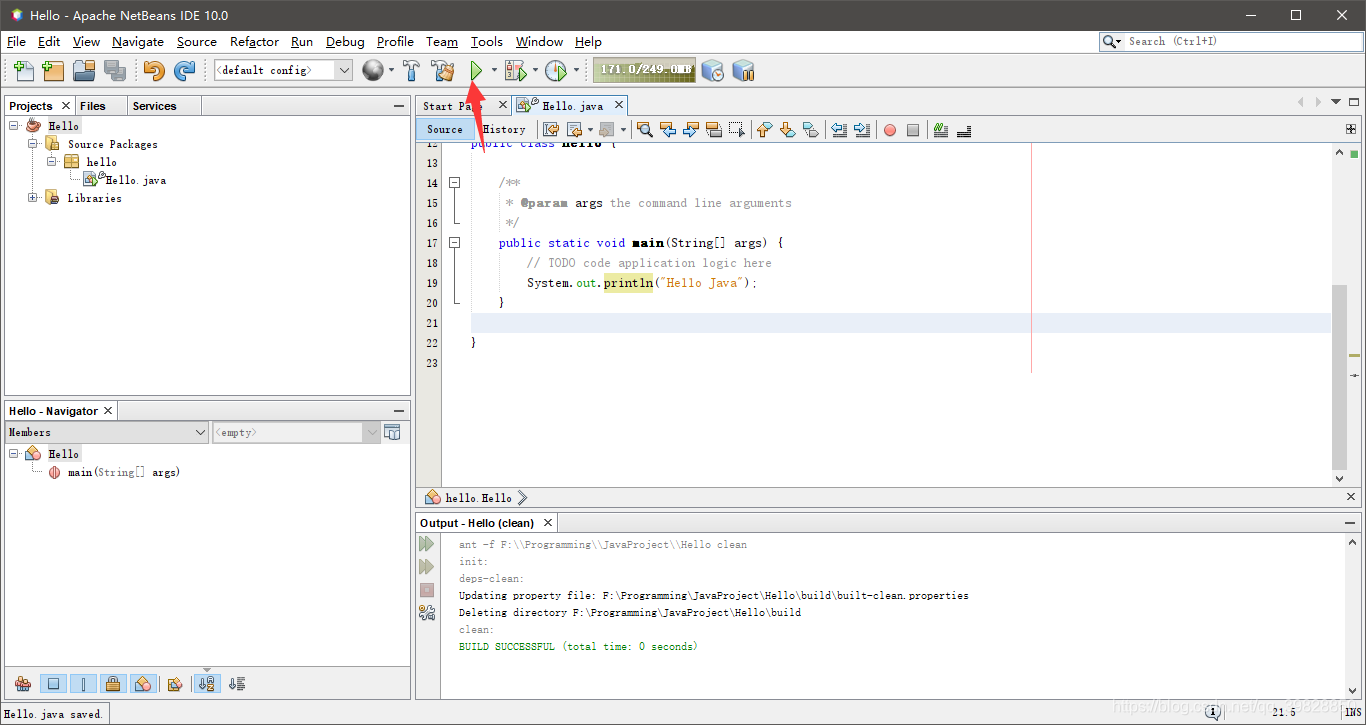Click the Uncomment editor toolbar icon
Viewport: 1366px width, 725px height.
point(964,130)
